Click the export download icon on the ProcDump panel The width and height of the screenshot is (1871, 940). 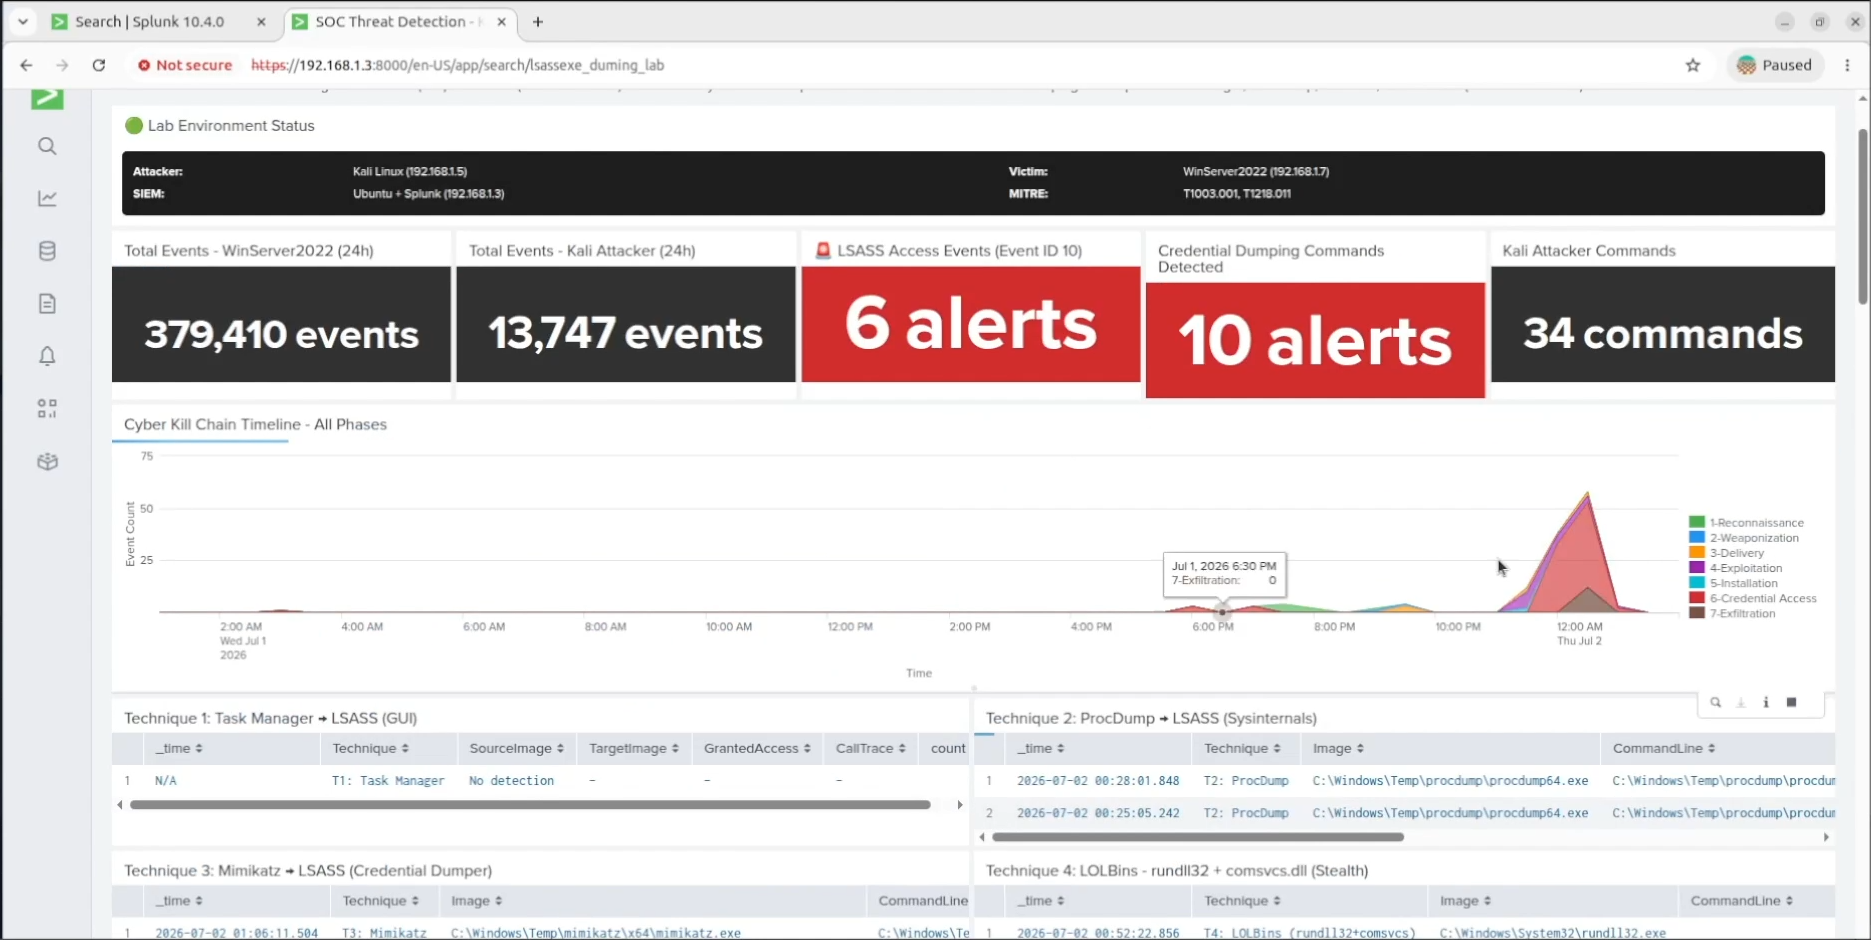click(1741, 703)
